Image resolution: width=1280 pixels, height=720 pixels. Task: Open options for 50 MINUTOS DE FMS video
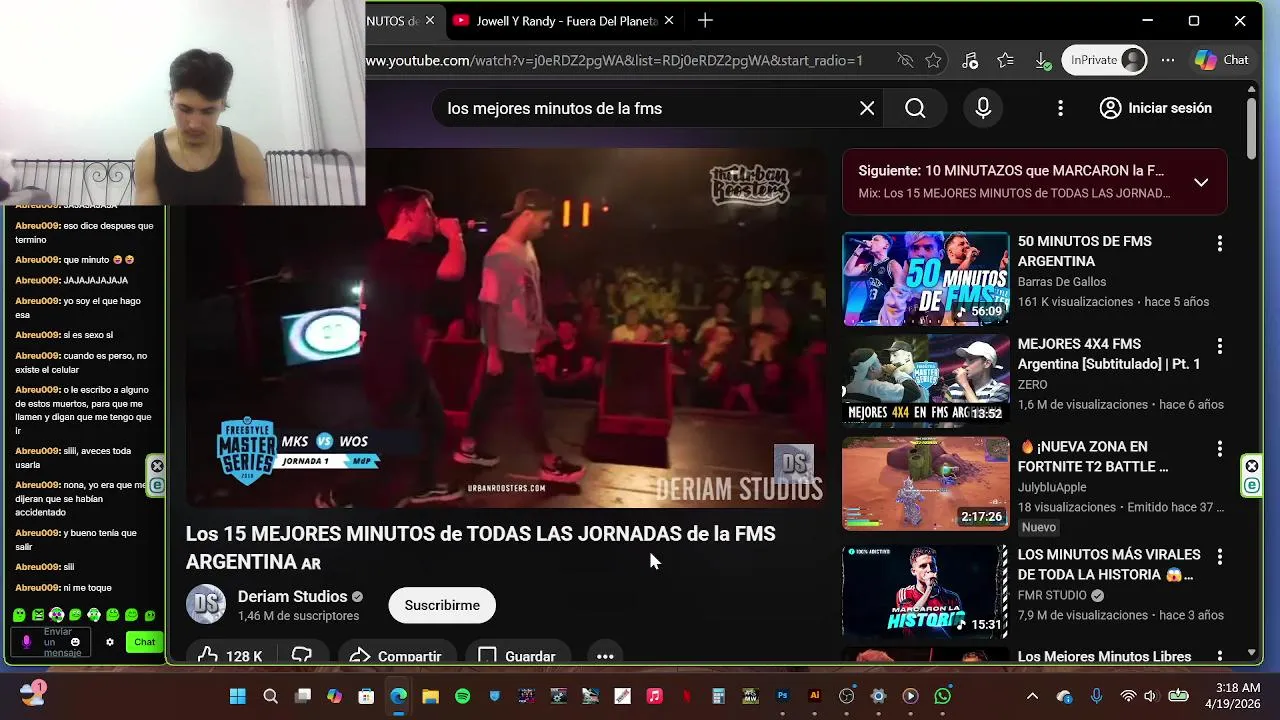click(x=1219, y=243)
